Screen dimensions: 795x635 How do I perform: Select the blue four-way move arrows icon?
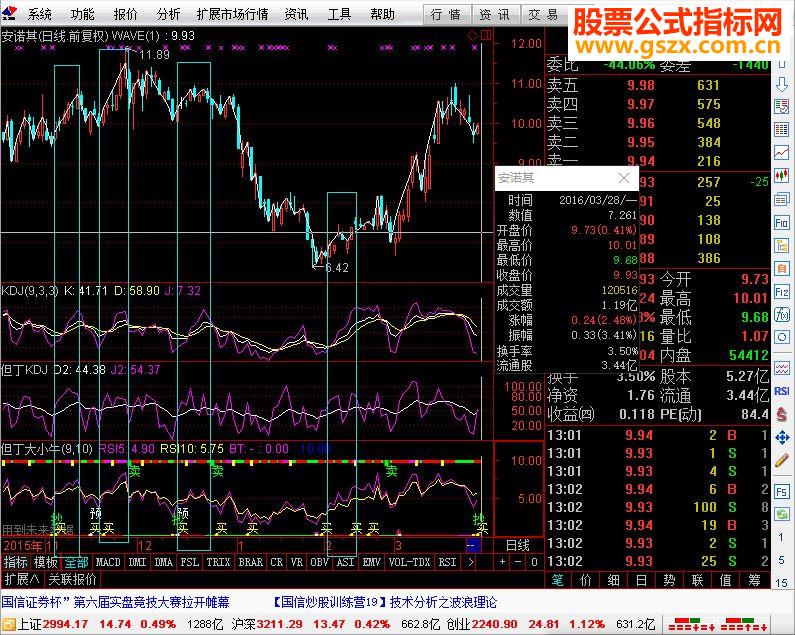(x=781, y=437)
